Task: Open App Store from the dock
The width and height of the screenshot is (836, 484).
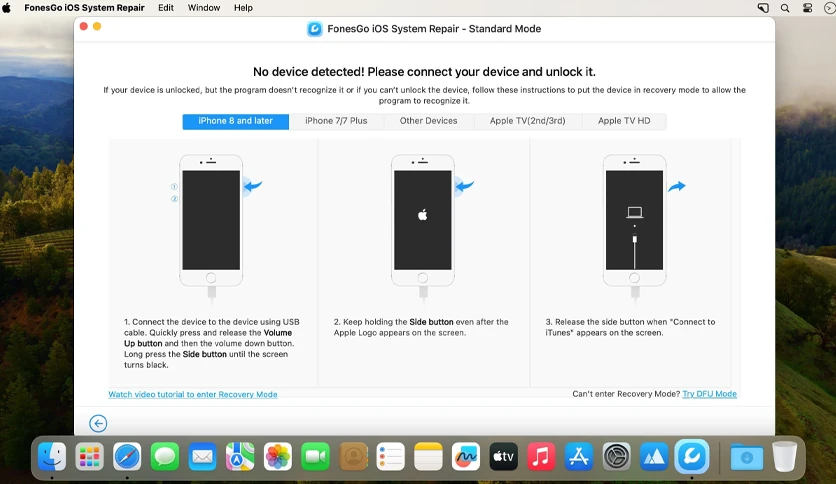Action: (x=579, y=457)
